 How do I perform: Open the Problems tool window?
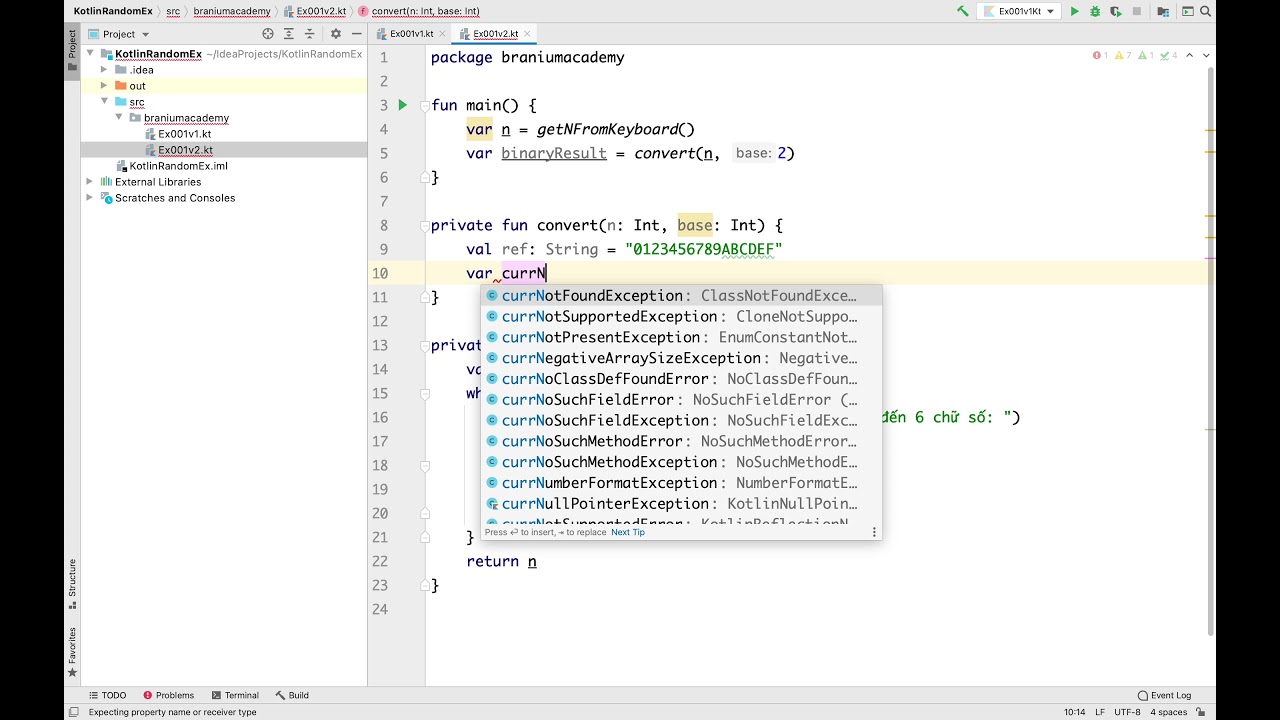[x=168, y=695]
